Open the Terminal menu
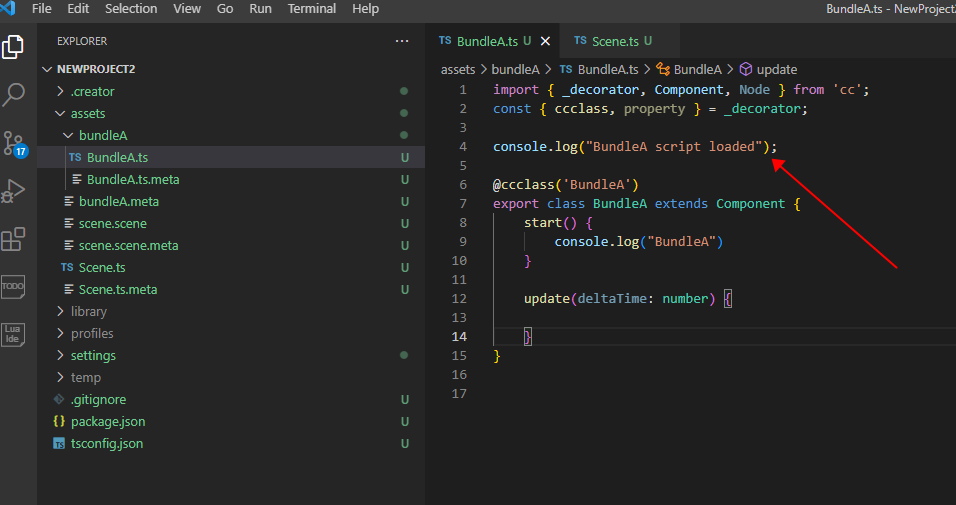The image size is (956, 505). [312, 9]
